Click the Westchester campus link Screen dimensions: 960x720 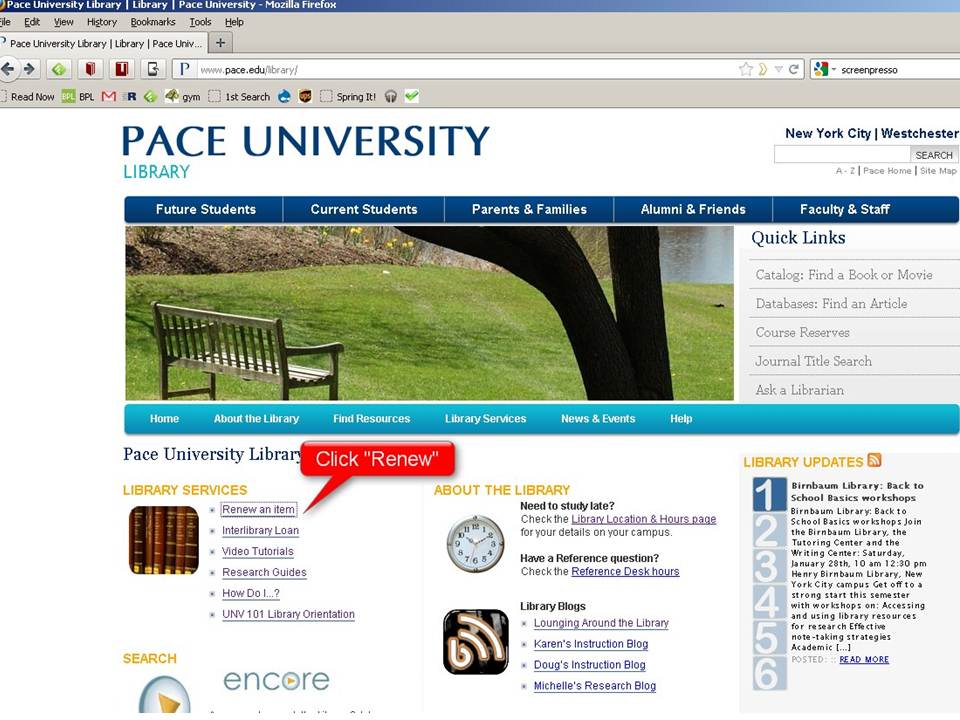coord(920,133)
